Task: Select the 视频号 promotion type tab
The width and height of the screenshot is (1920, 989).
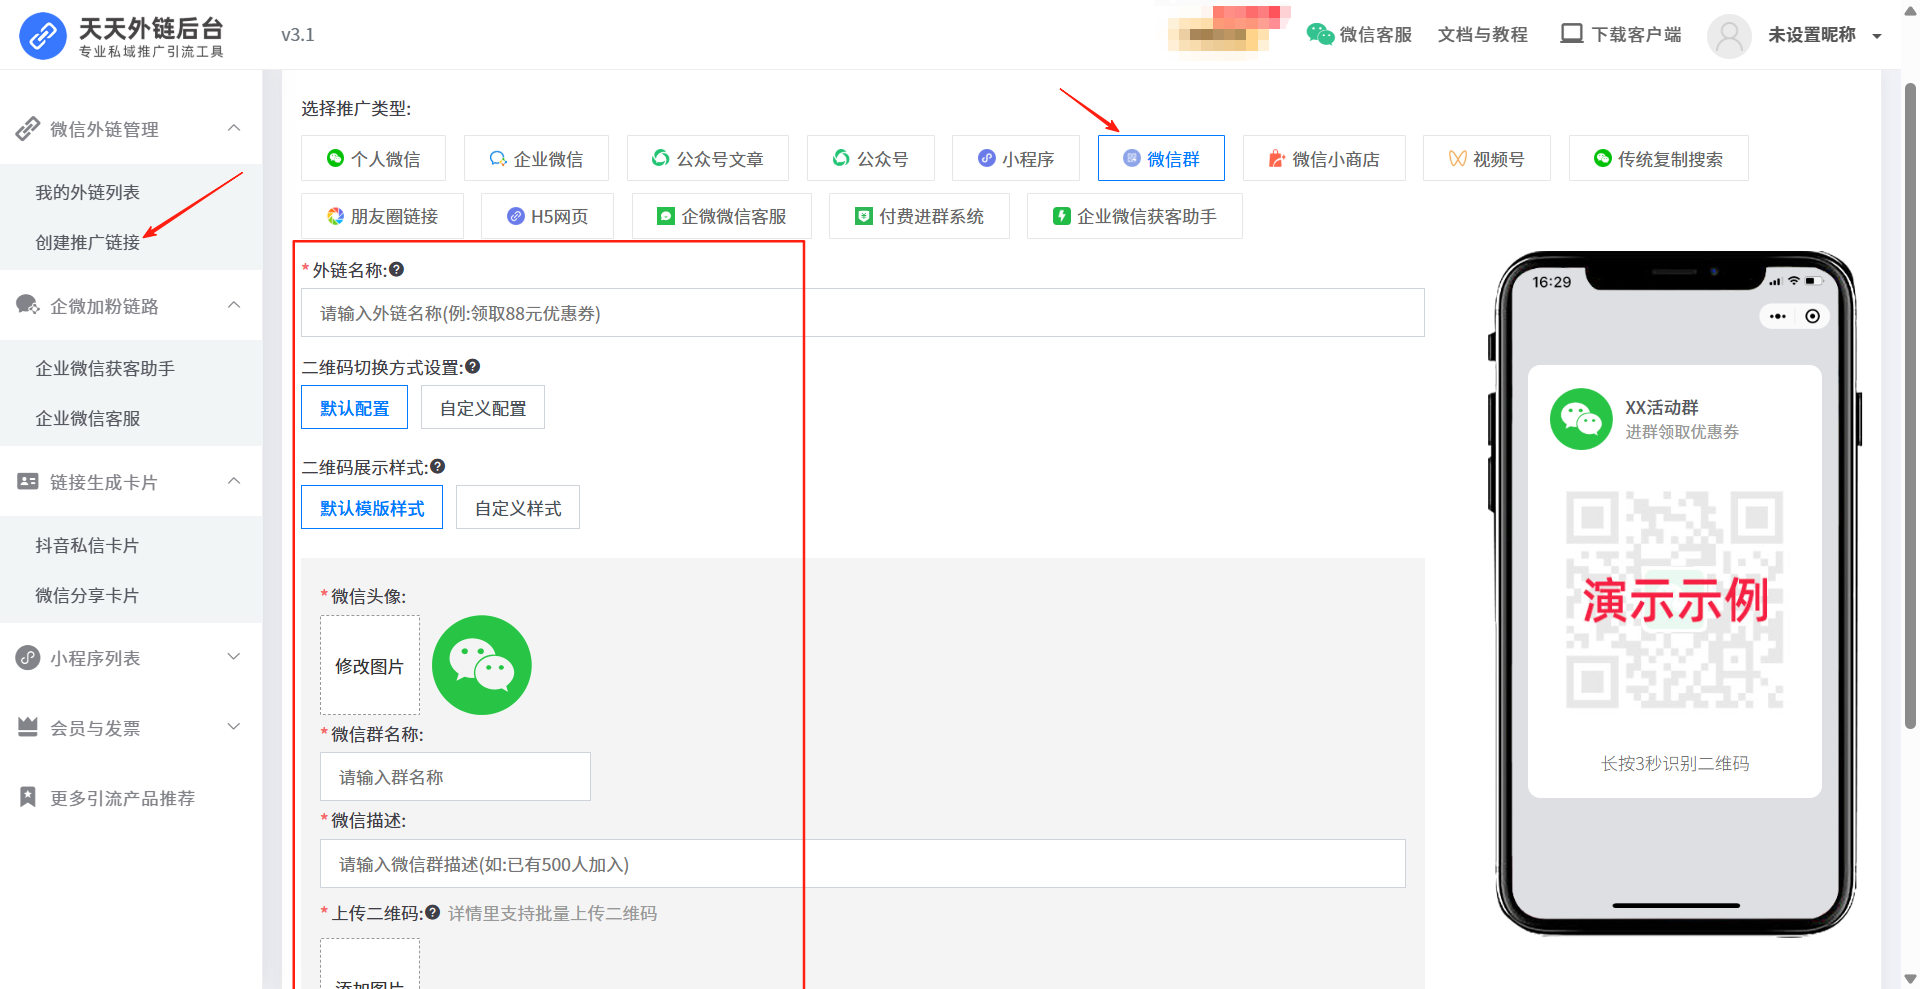Action: coord(1486,159)
